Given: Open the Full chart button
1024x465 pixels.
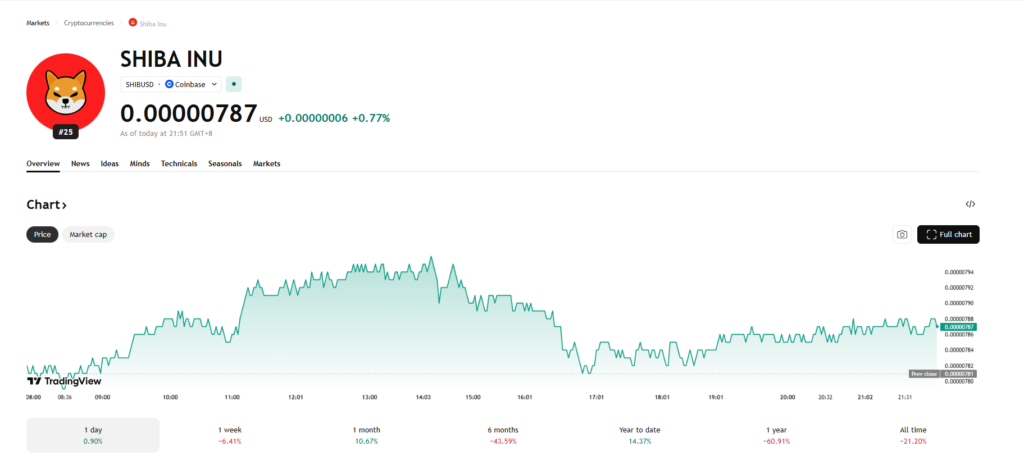Looking at the screenshot, I should coord(948,234).
